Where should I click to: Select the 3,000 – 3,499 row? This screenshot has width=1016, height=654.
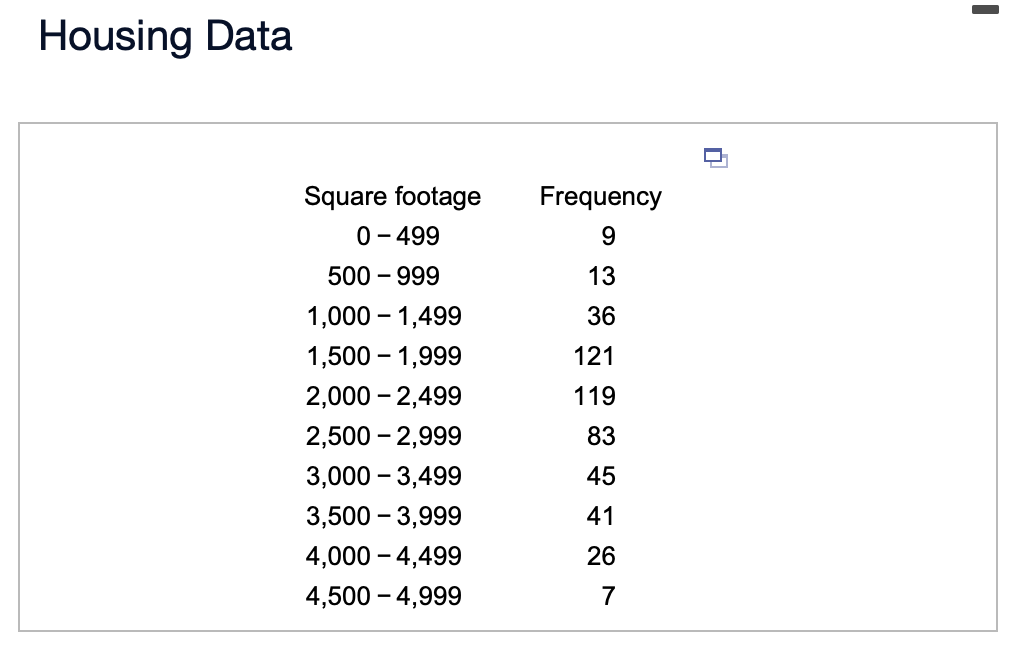(x=383, y=476)
